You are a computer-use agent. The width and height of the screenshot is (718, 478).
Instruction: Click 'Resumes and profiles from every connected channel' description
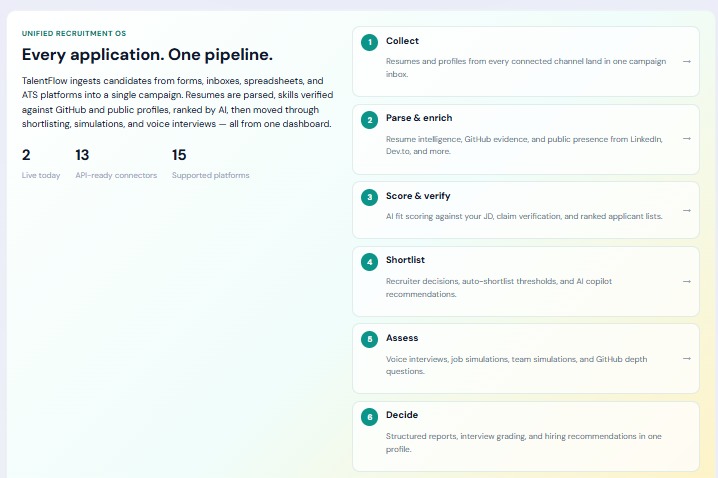pos(526,67)
